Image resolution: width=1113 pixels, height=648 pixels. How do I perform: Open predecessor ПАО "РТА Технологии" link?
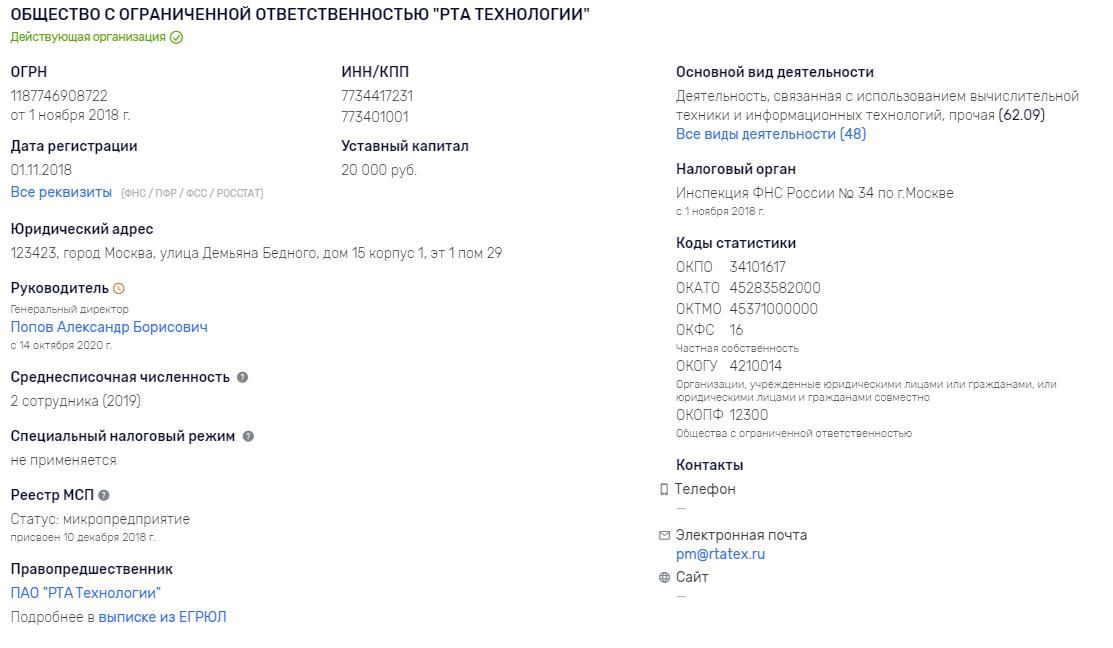pos(86,593)
